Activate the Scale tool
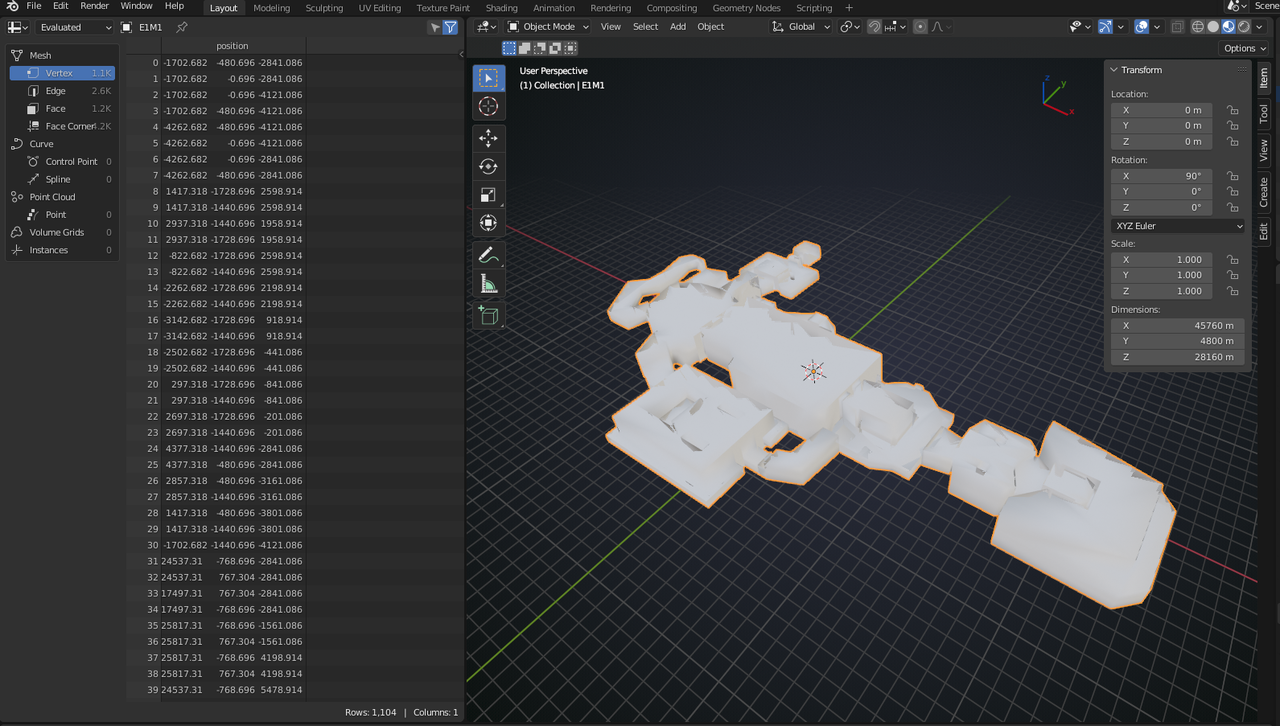This screenshot has width=1280, height=726. (x=488, y=195)
